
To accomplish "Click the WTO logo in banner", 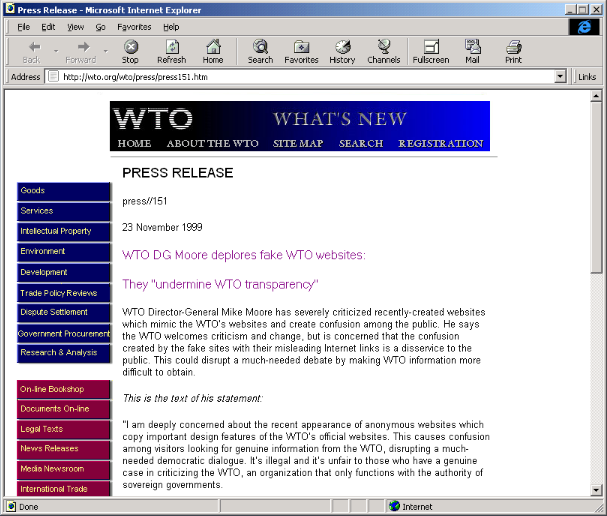I will click(x=153, y=118).
